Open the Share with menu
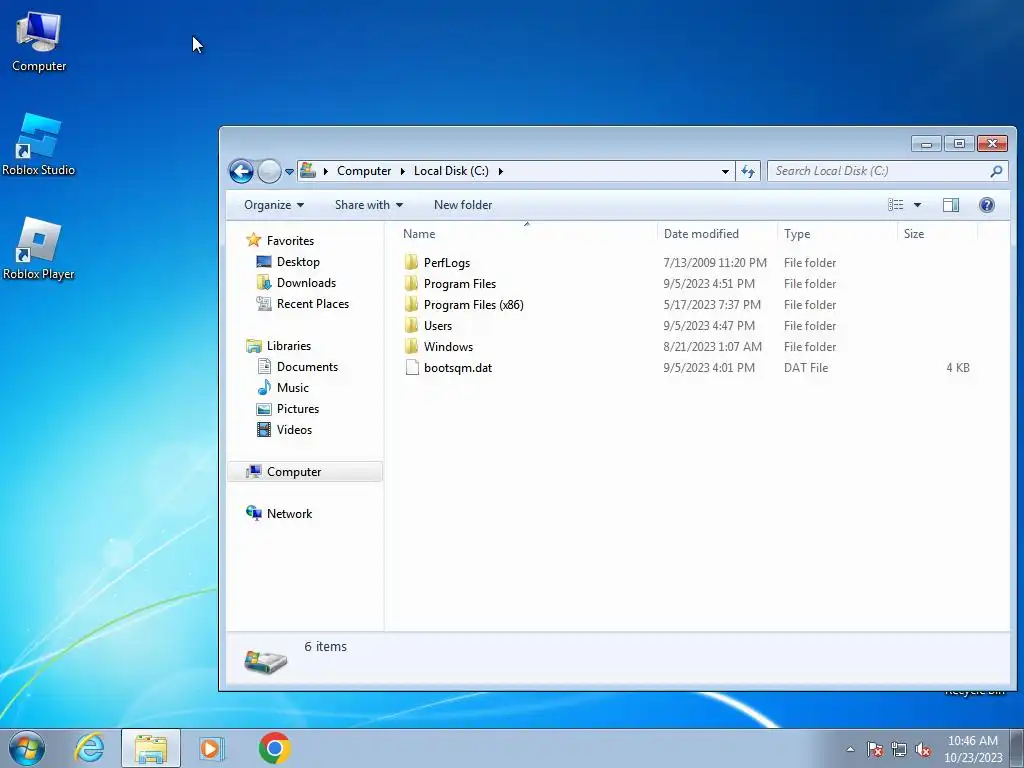This screenshot has width=1024, height=768. [x=368, y=205]
